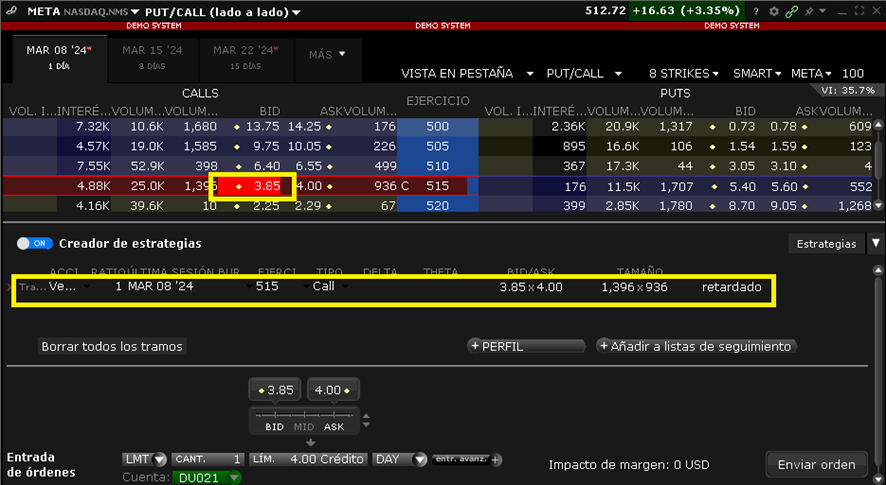Click the CANT. quantity input field
Viewport: 886px width, 485px height.
(x=208, y=460)
